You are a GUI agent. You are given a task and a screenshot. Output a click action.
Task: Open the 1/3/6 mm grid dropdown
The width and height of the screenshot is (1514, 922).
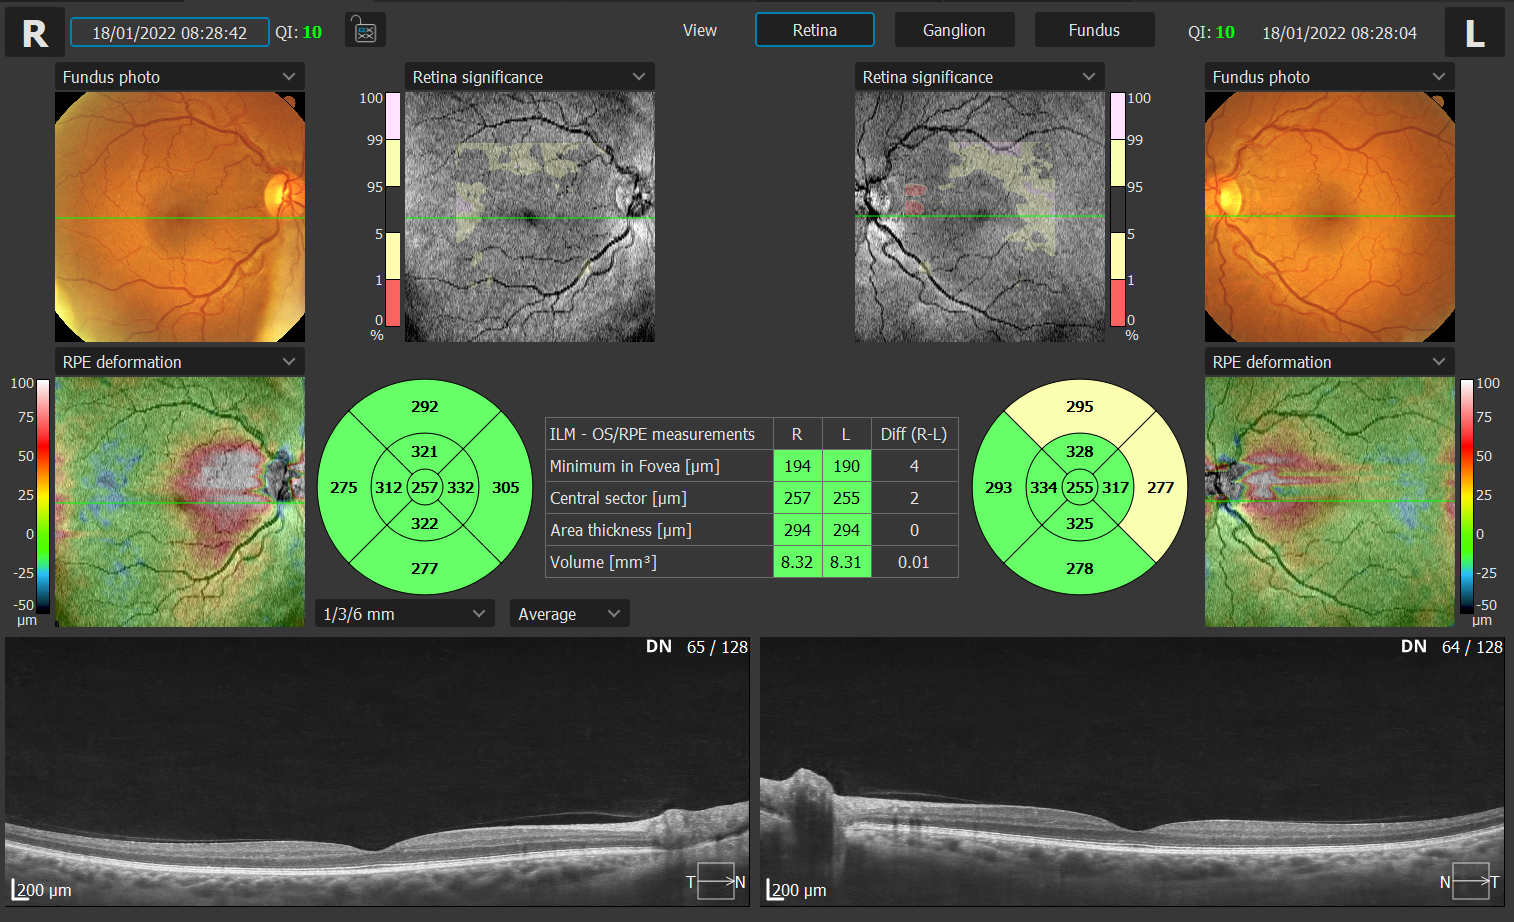403,613
